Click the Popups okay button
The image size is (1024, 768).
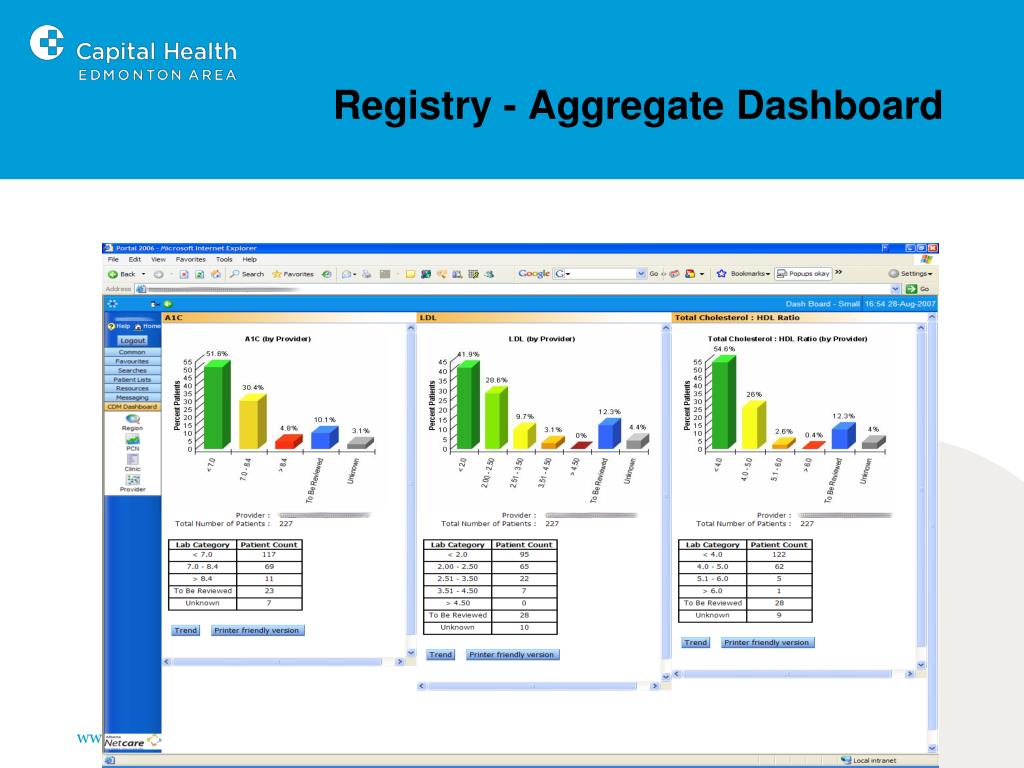(803, 274)
